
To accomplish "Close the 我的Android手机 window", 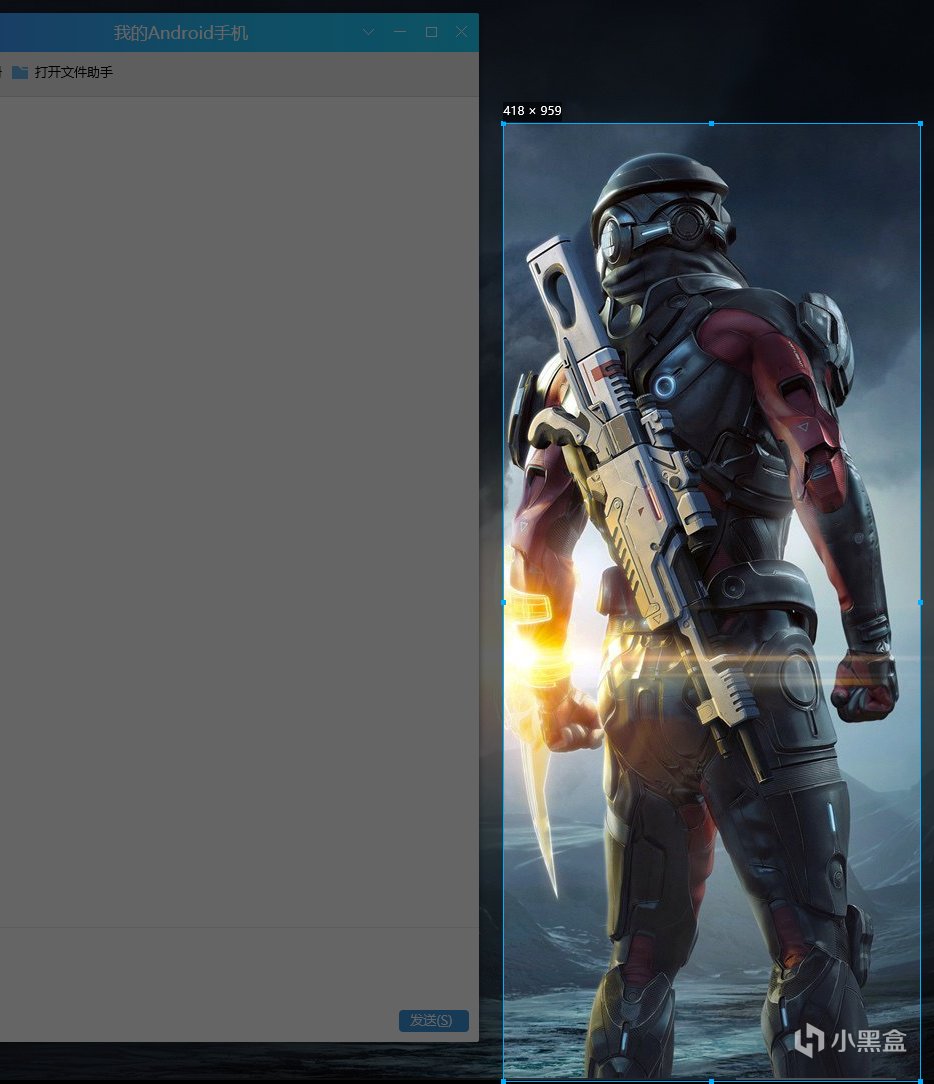I will point(462,32).
